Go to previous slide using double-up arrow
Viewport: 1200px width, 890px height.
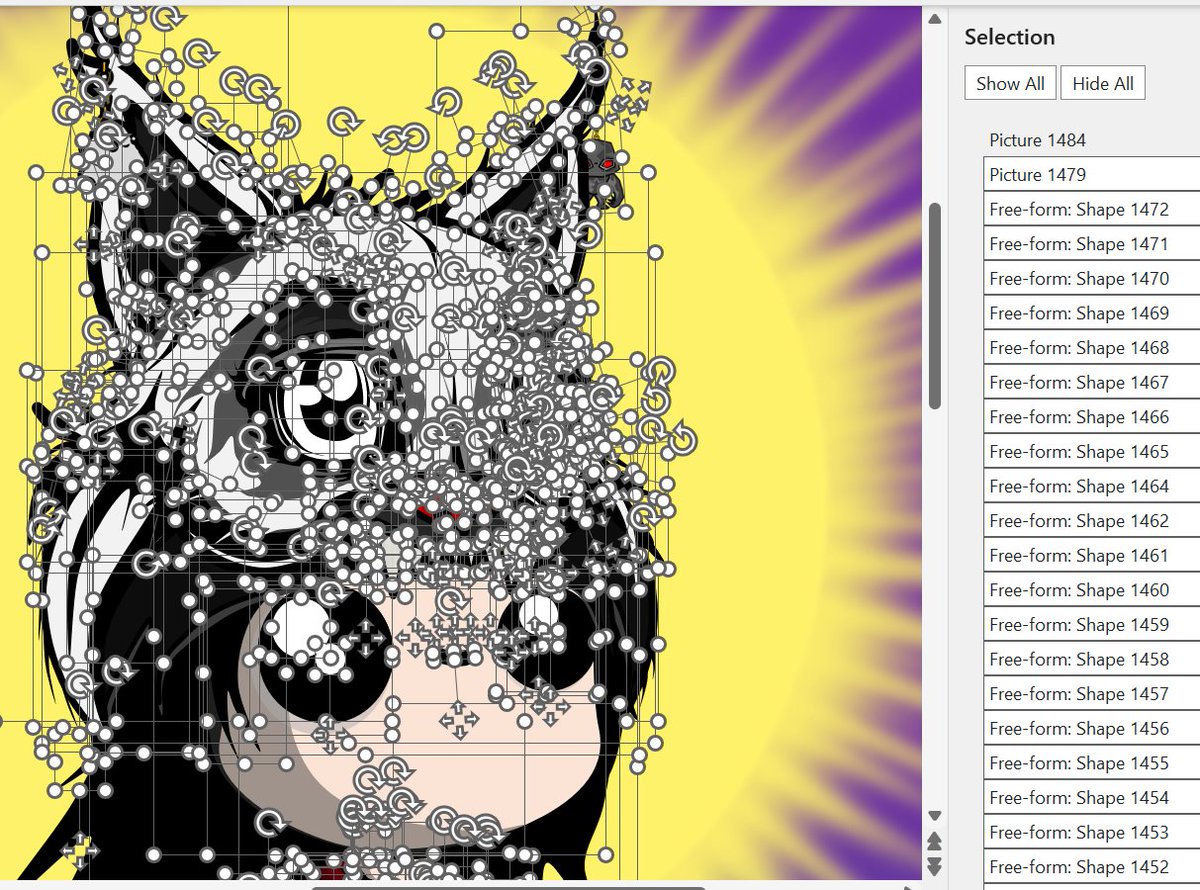935,840
